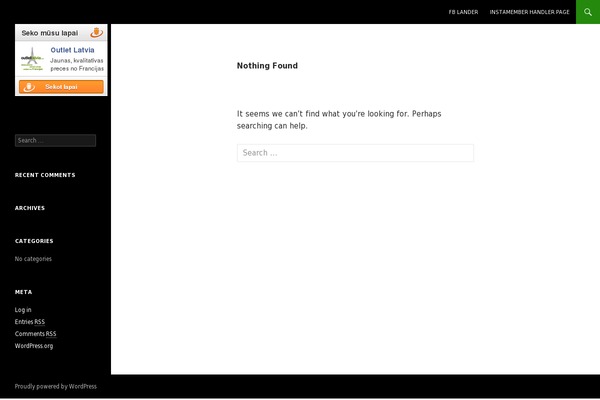Viewport: 600px width, 400px height.
Task: Click the Log in link
Action: pyautogui.click(x=23, y=310)
